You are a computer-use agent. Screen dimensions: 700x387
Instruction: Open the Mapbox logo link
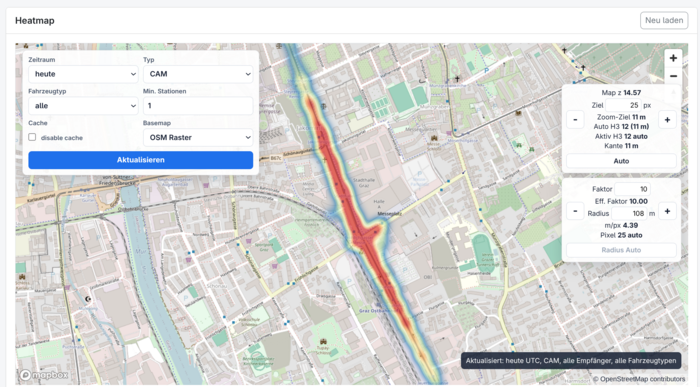[x=44, y=375]
